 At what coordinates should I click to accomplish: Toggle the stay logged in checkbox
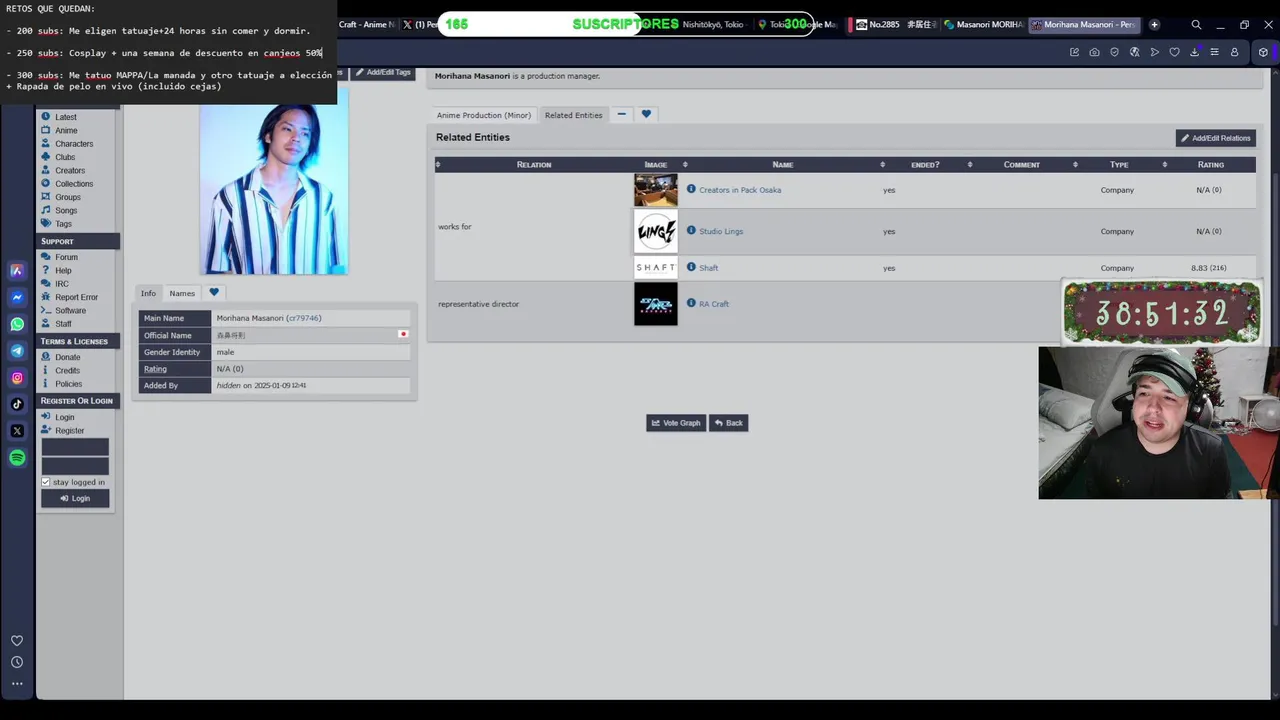[x=46, y=482]
